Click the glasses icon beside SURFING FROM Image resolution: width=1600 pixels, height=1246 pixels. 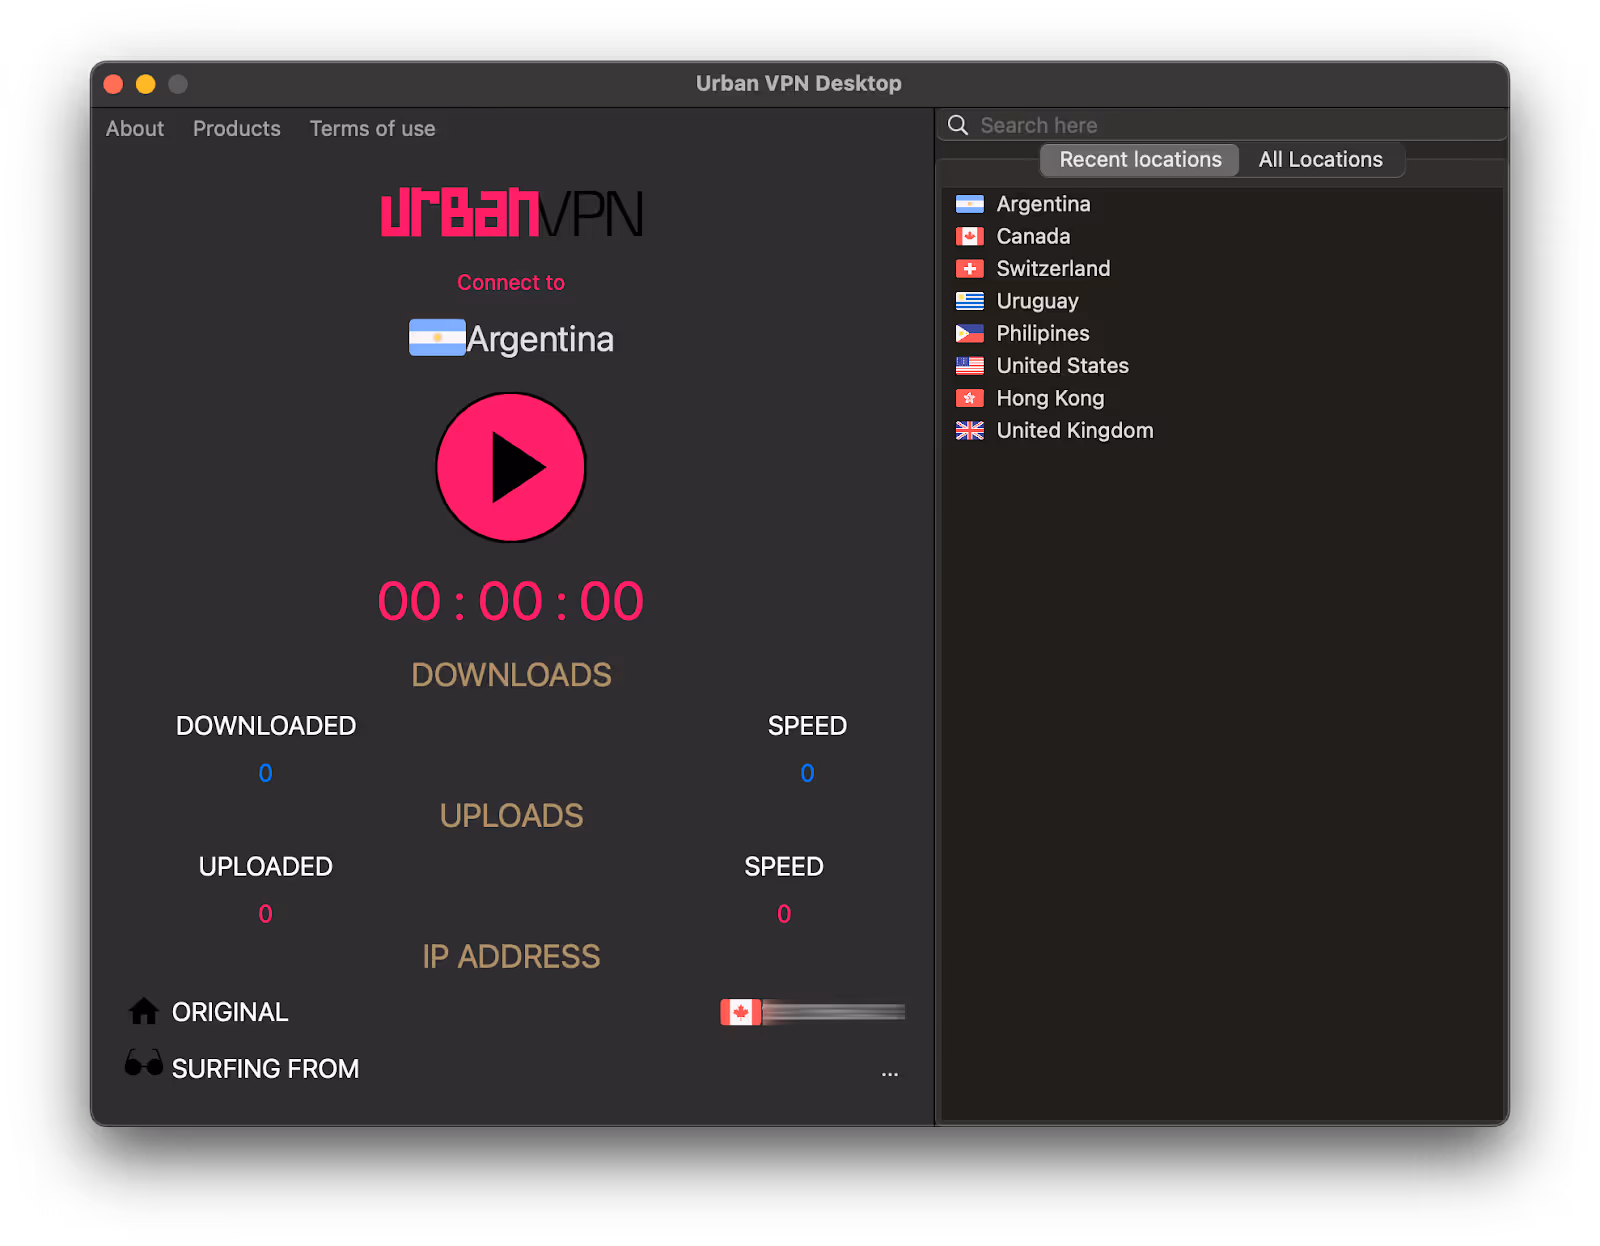tap(144, 1063)
